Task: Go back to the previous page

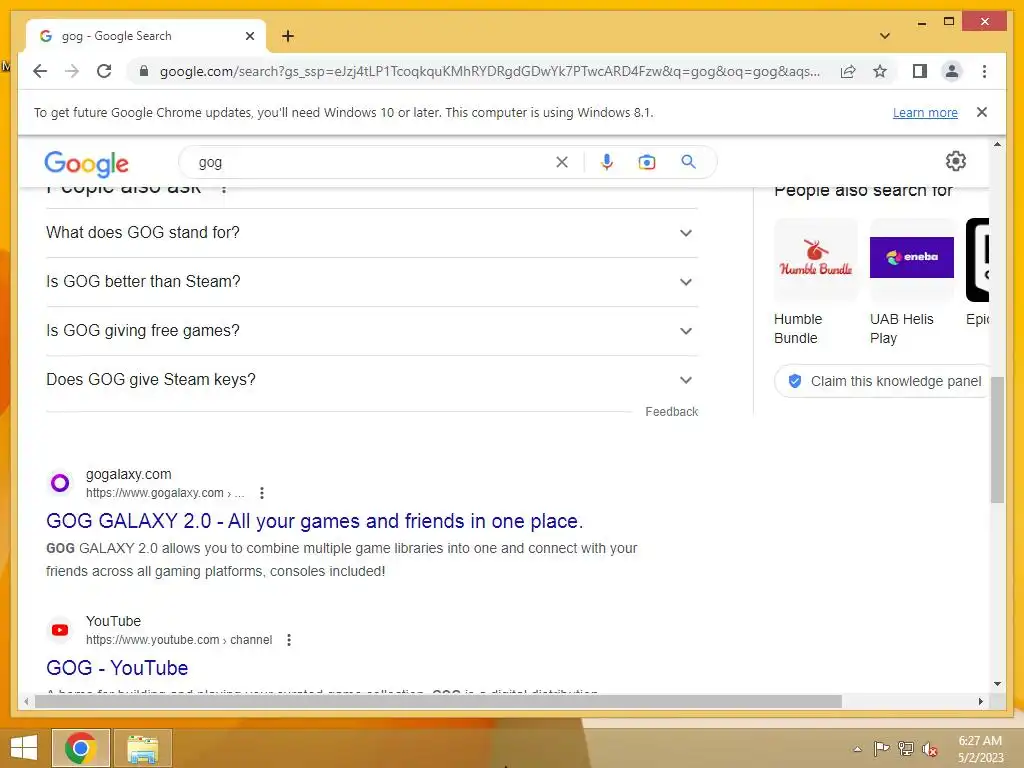Action: click(x=40, y=71)
